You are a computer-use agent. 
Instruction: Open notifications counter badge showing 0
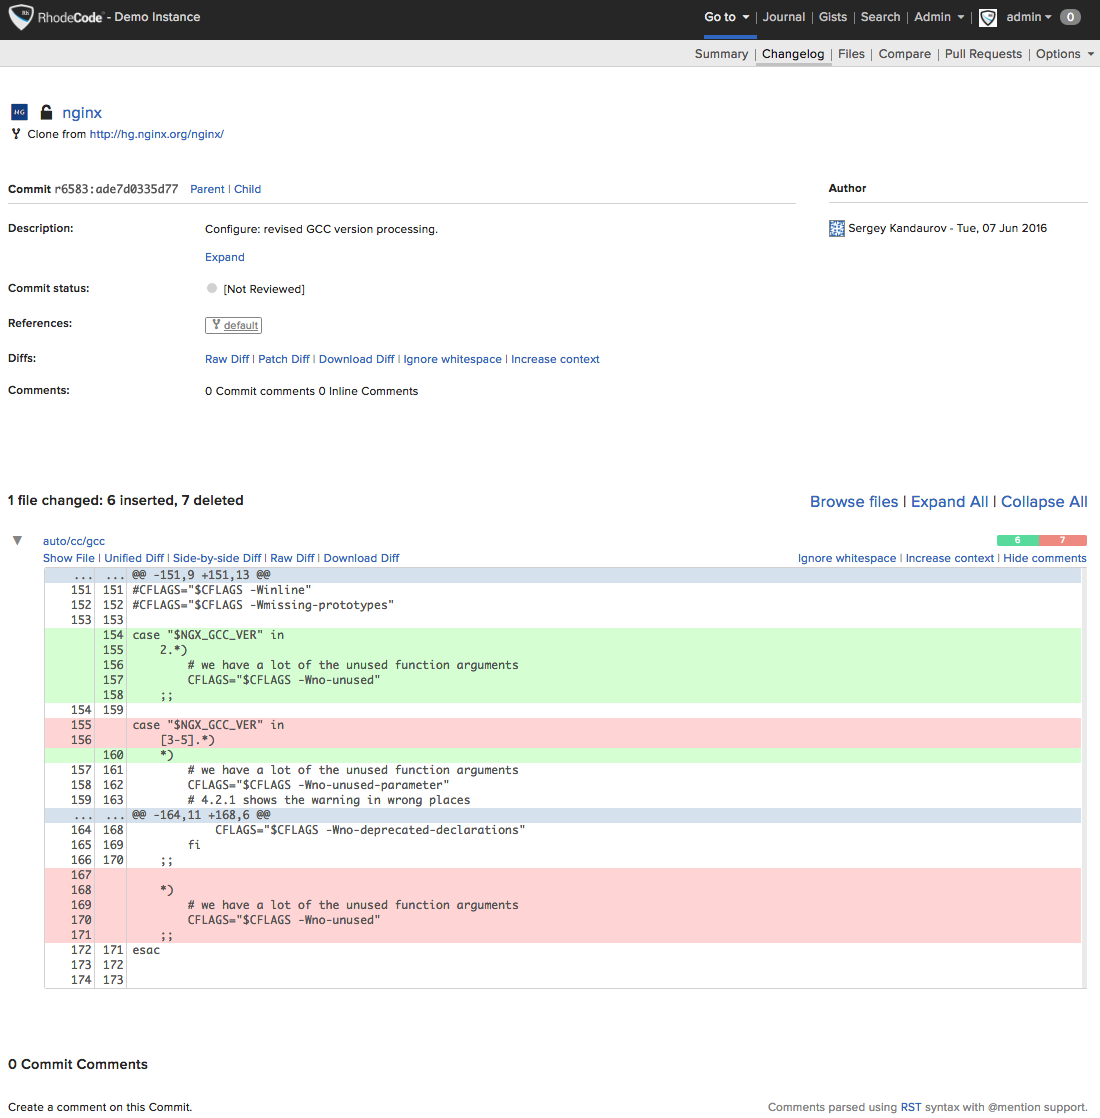coord(1069,17)
